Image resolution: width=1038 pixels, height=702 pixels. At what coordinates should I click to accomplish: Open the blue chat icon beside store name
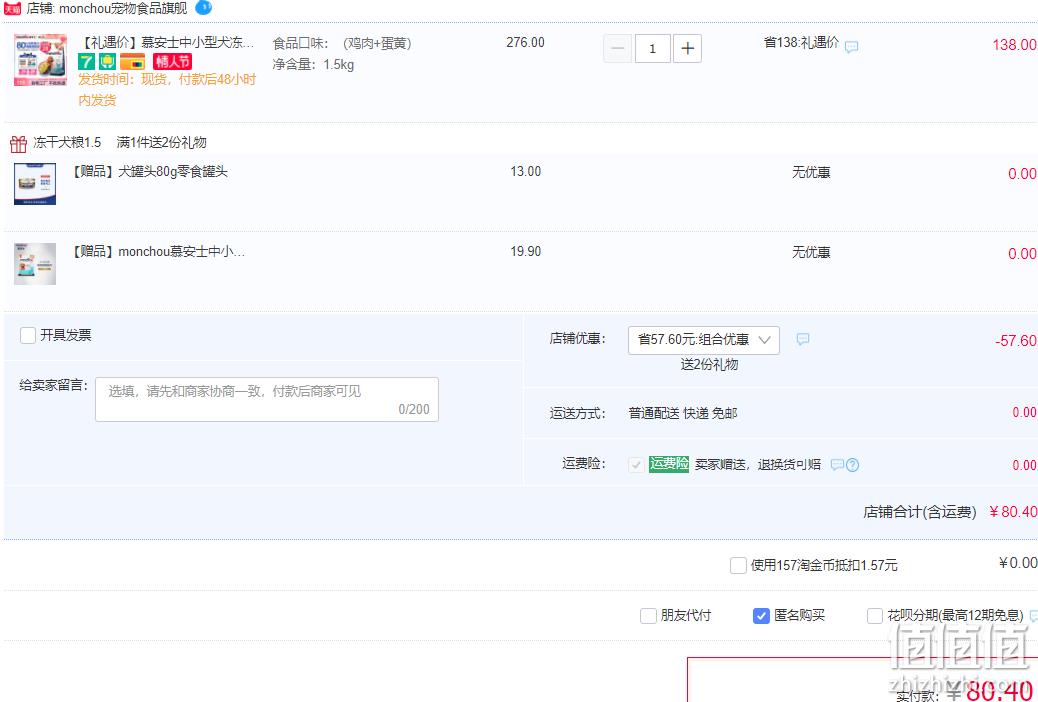(x=204, y=7)
